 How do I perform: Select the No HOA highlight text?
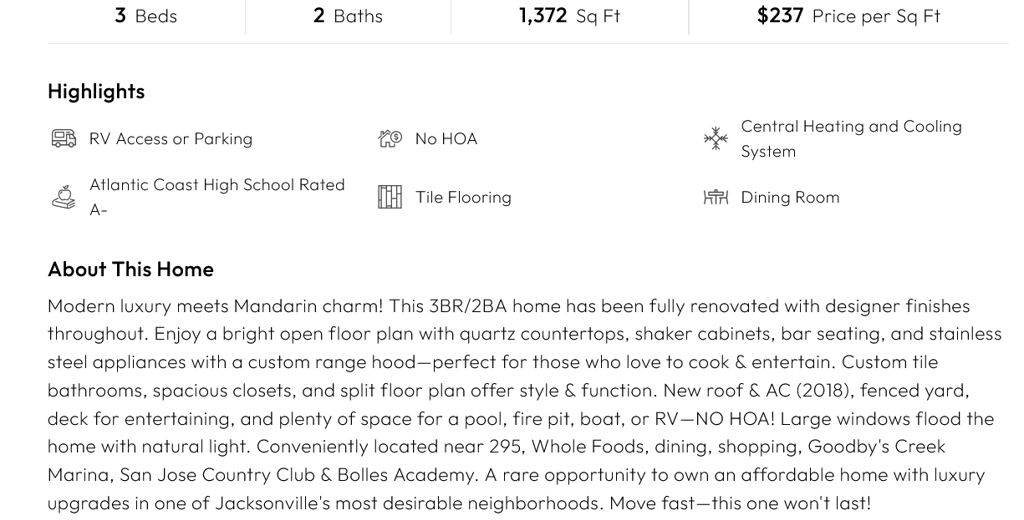pos(446,139)
